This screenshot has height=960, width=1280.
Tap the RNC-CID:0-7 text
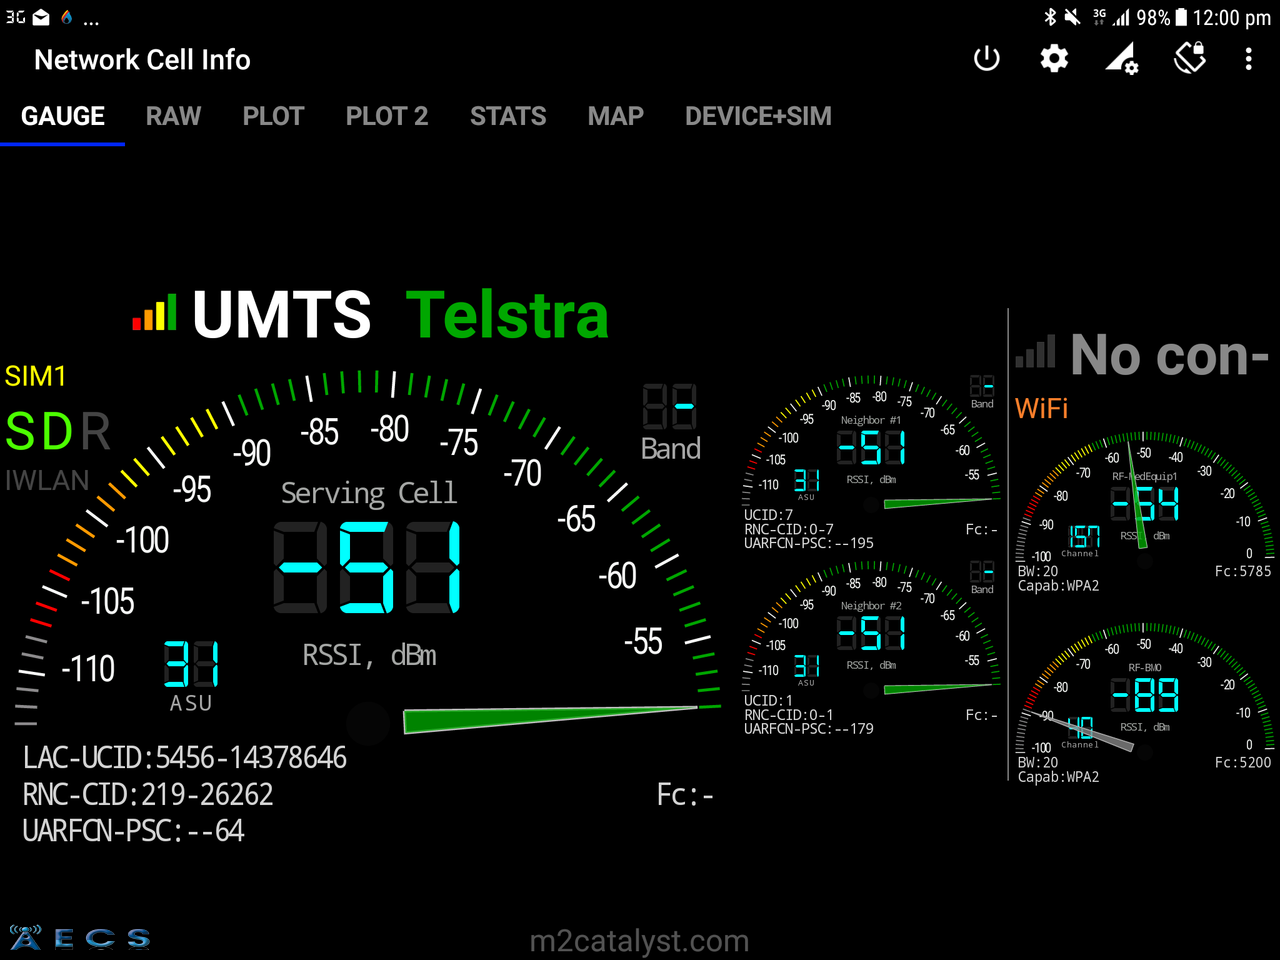[789, 529]
